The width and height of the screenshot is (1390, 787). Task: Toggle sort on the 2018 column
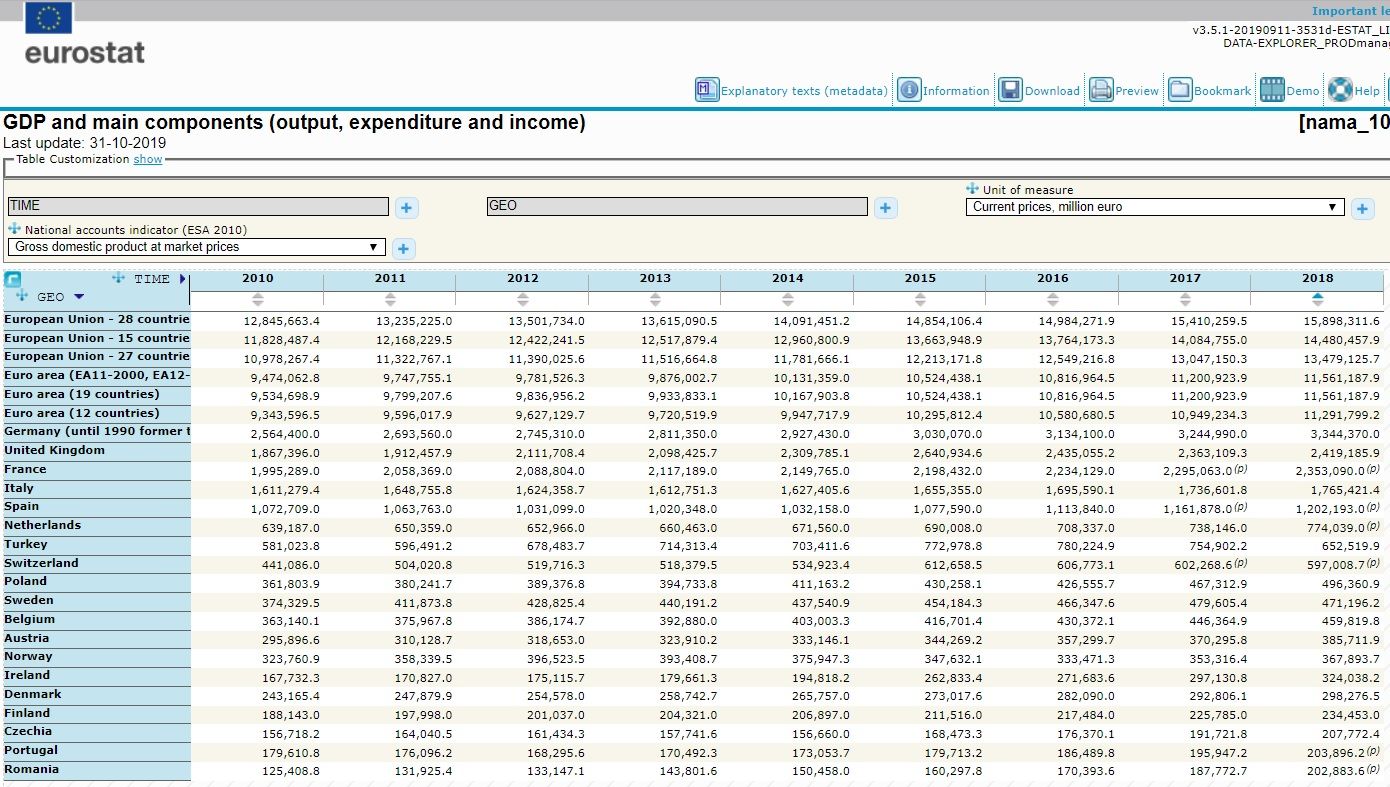tap(1317, 299)
